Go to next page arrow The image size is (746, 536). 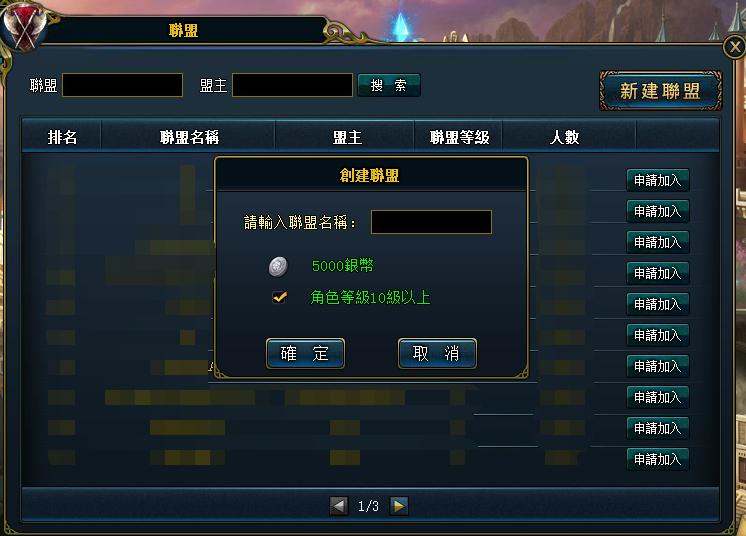(398, 506)
